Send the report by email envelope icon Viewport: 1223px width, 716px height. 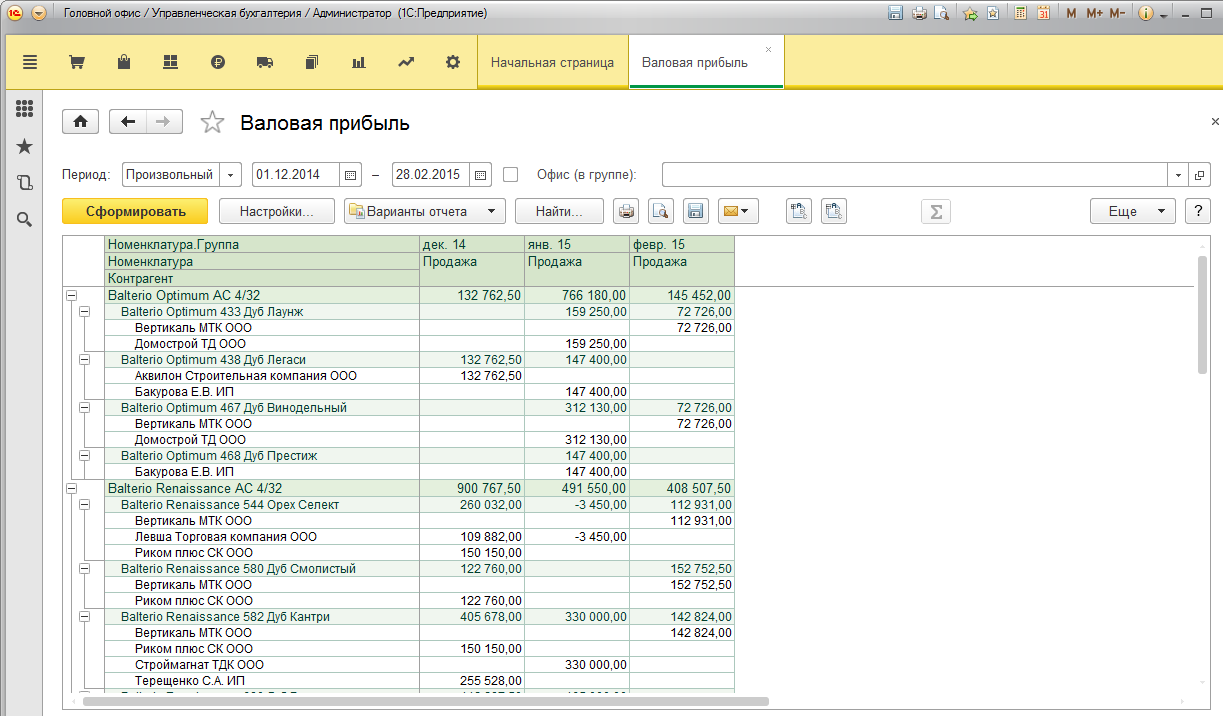click(x=738, y=211)
